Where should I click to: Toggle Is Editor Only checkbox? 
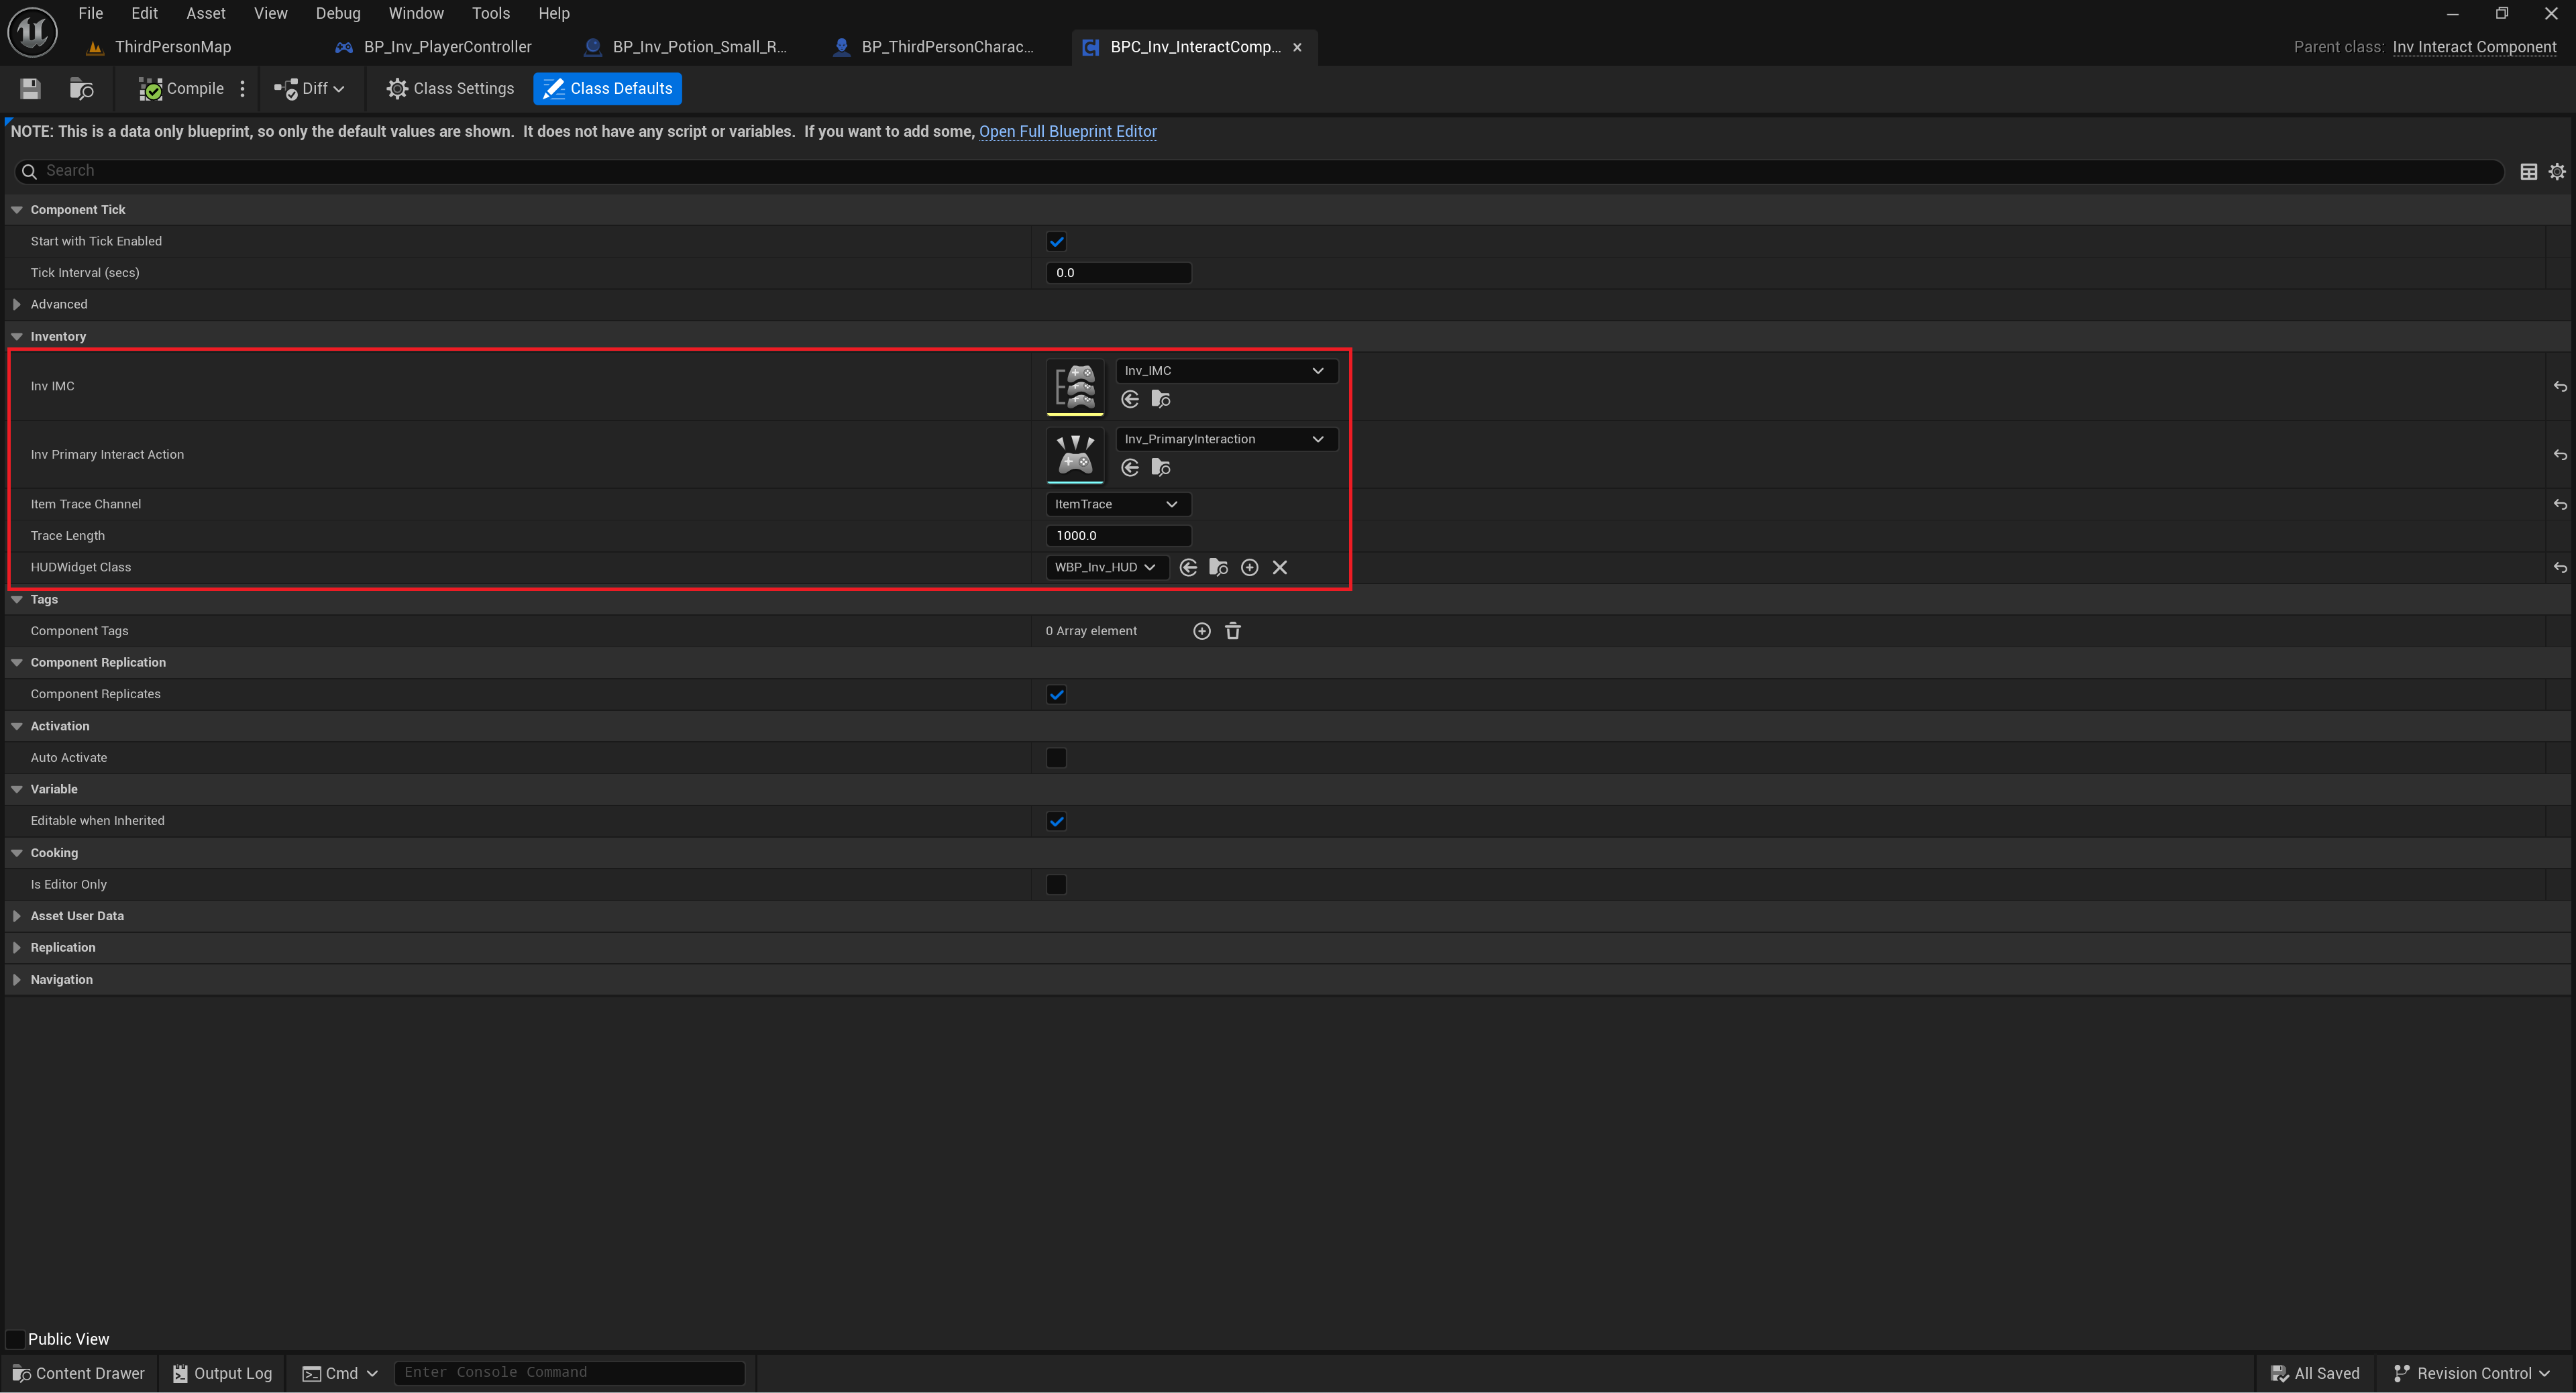click(1056, 884)
